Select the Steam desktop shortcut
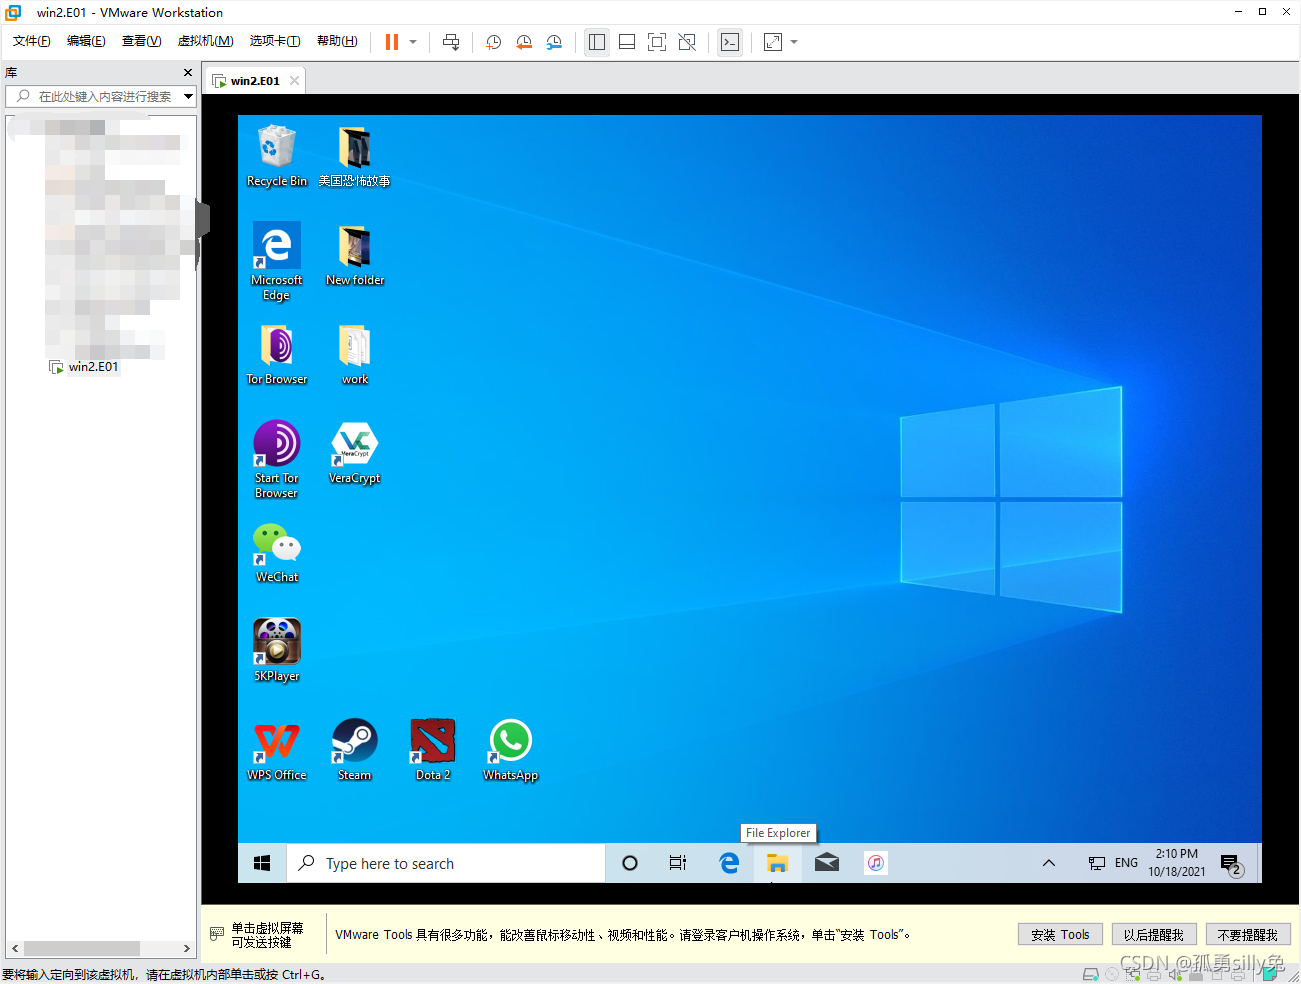Viewport: 1301px width, 984px height. (355, 750)
